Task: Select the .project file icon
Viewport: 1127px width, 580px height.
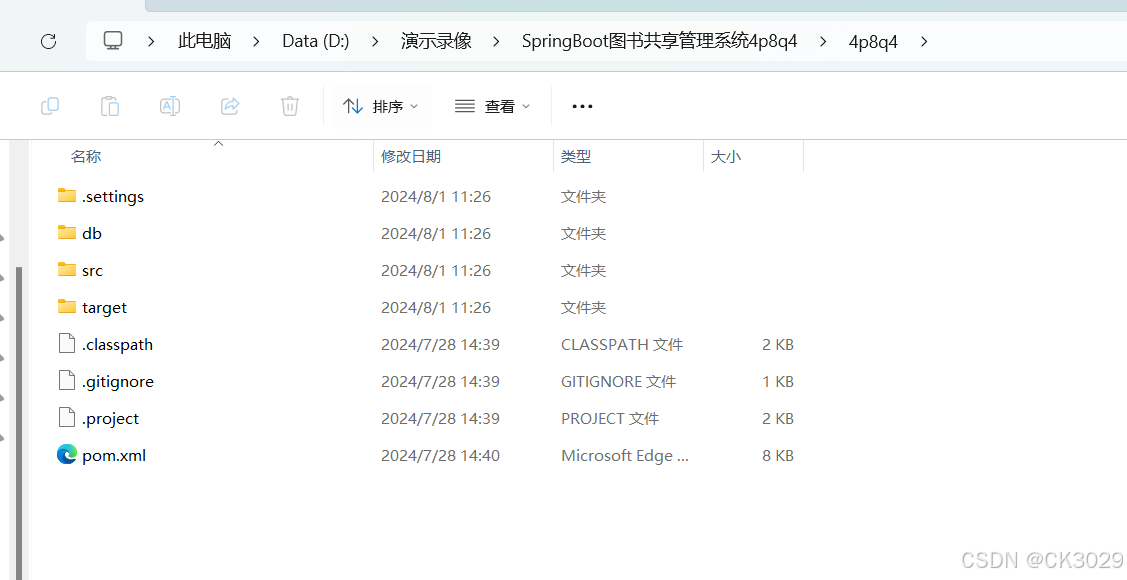Action: (67, 418)
